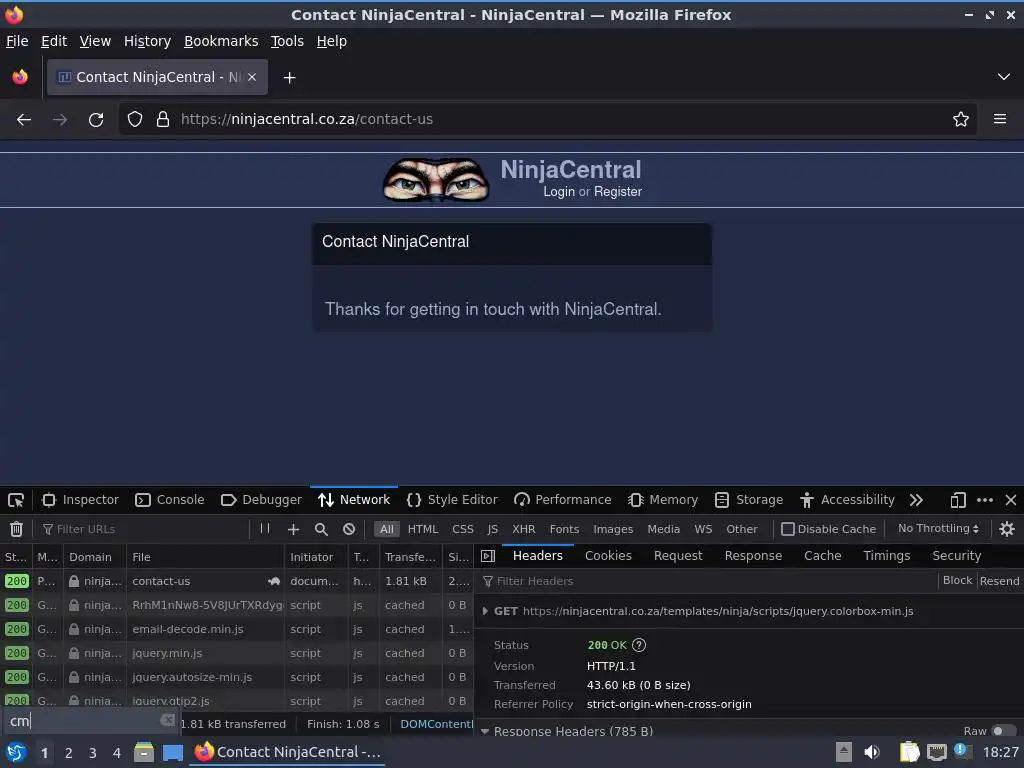Collapse the network details pane
Screen dimensions: 1024x768
pos(488,556)
